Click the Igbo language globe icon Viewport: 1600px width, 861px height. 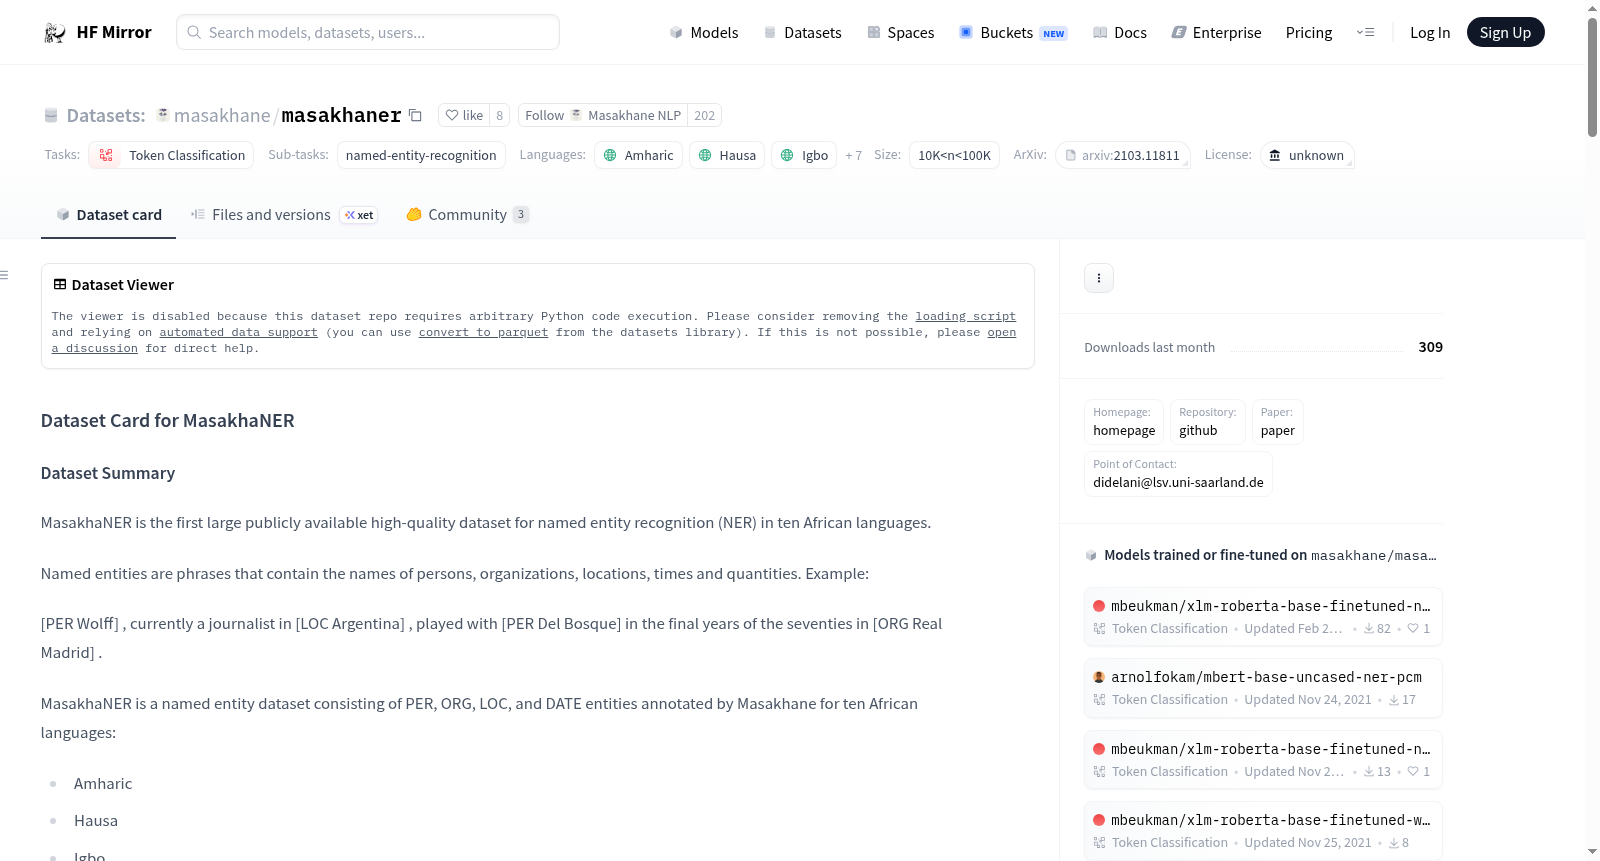pos(787,155)
